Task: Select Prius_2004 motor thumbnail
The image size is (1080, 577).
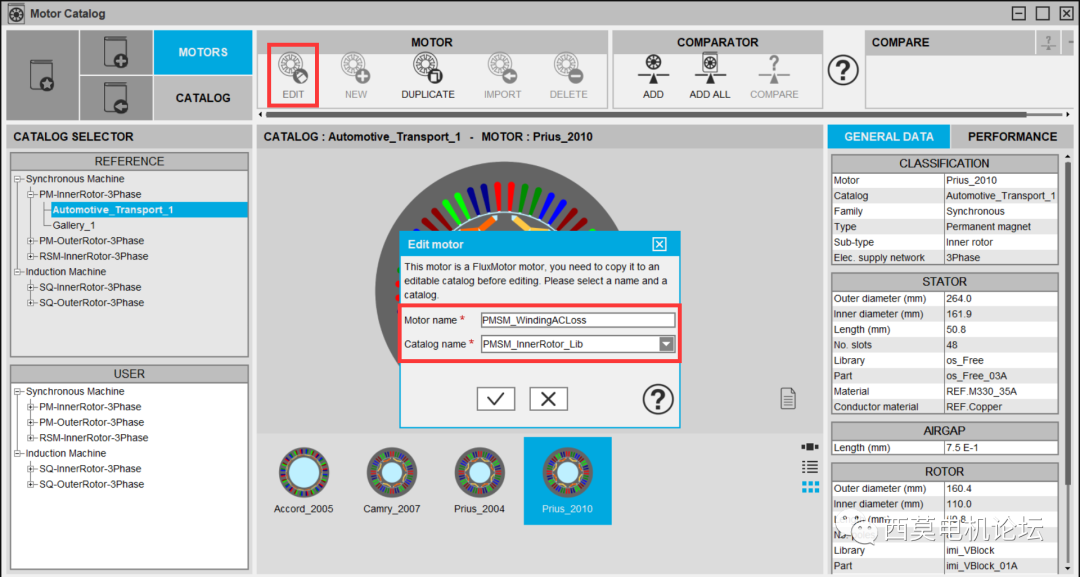Action: click(x=479, y=481)
